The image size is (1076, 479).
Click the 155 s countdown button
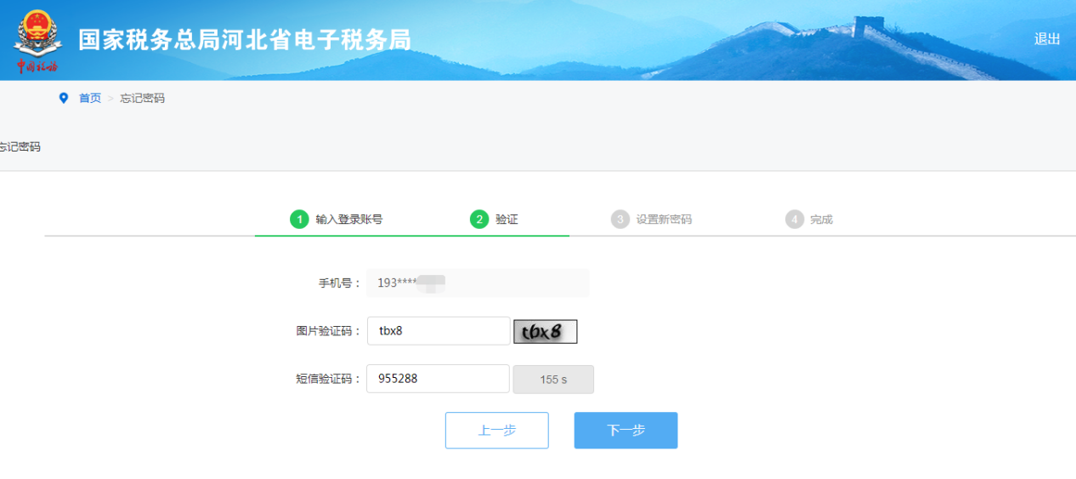[553, 379]
